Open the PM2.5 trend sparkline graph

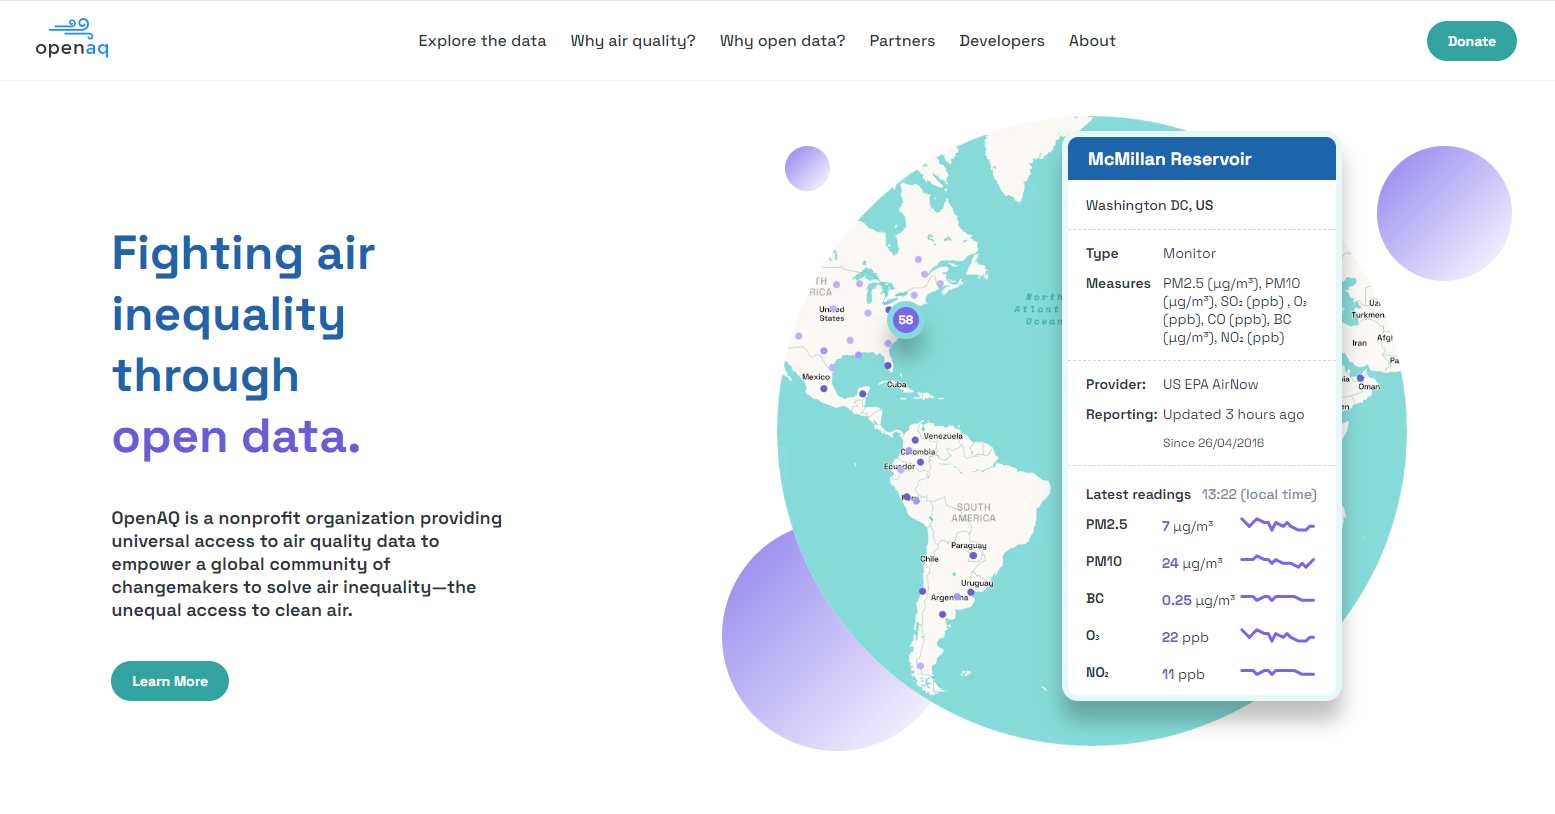tap(1277, 524)
